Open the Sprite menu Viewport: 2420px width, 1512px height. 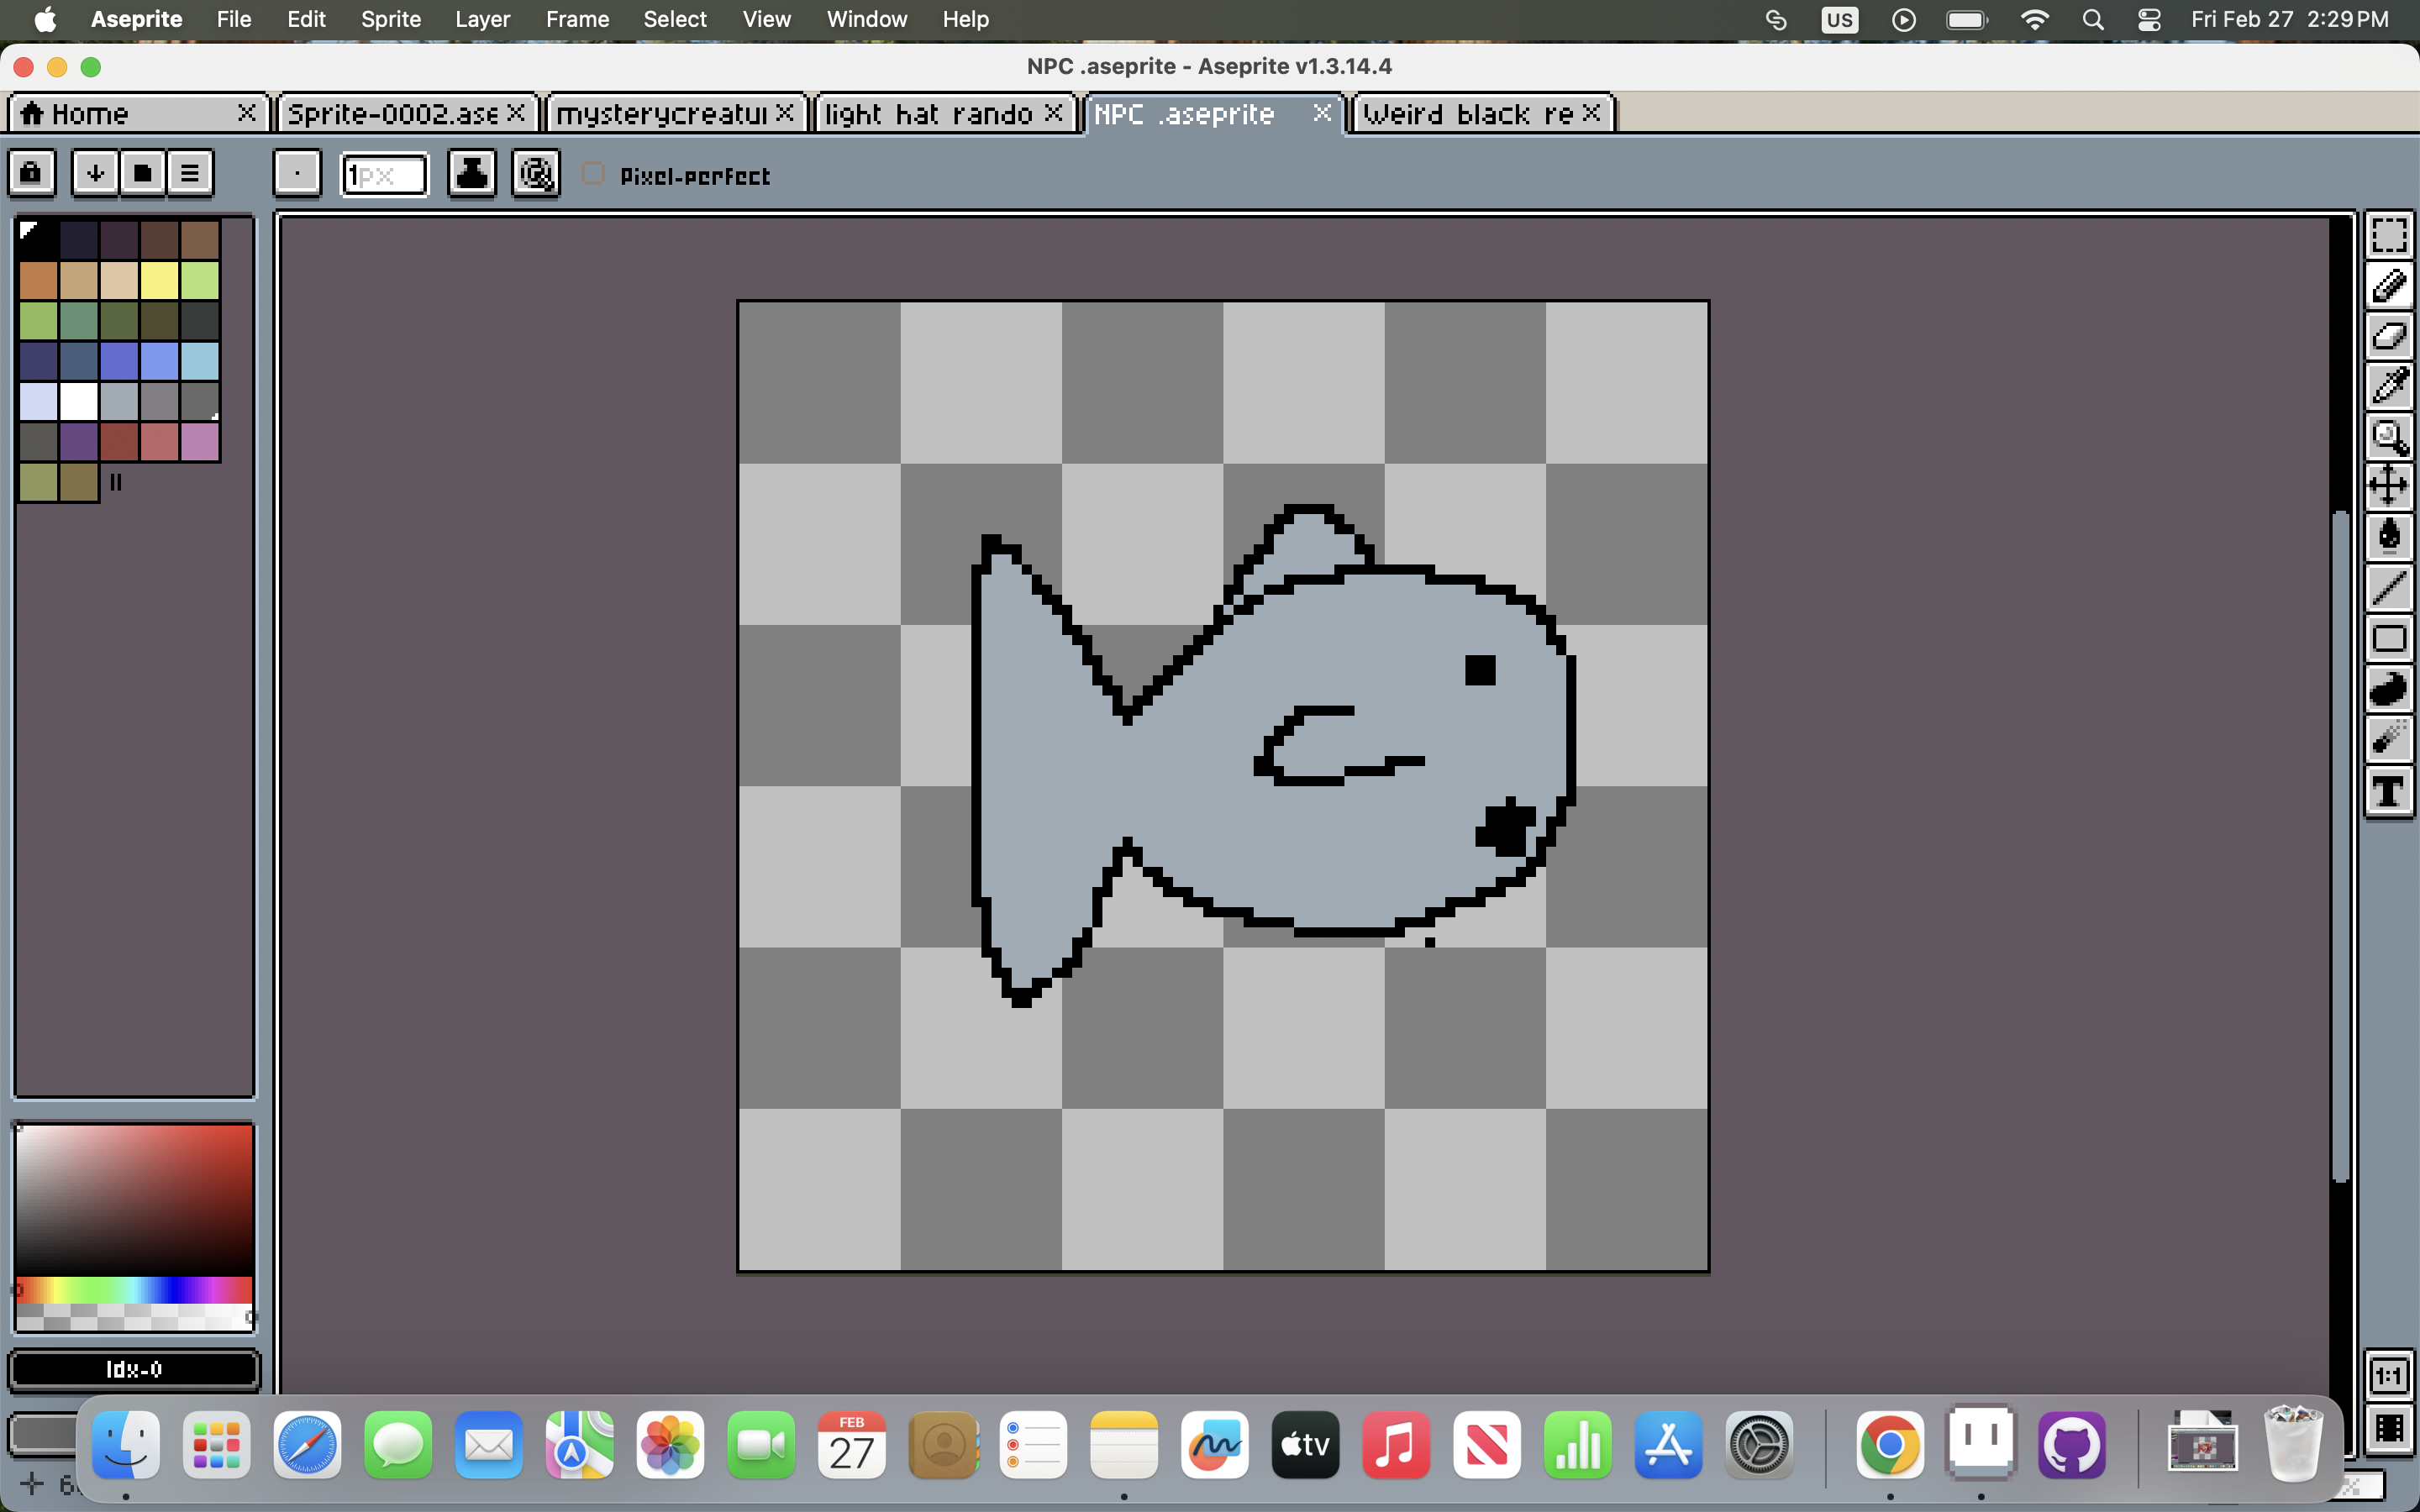pyautogui.click(x=391, y=19)
